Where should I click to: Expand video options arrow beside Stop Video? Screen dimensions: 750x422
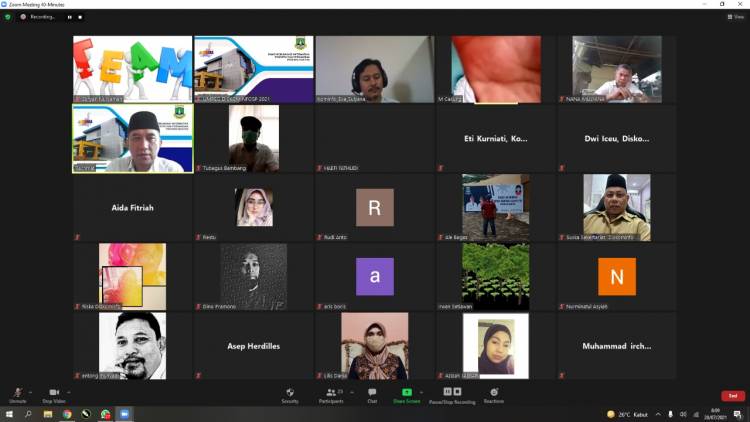68,392
